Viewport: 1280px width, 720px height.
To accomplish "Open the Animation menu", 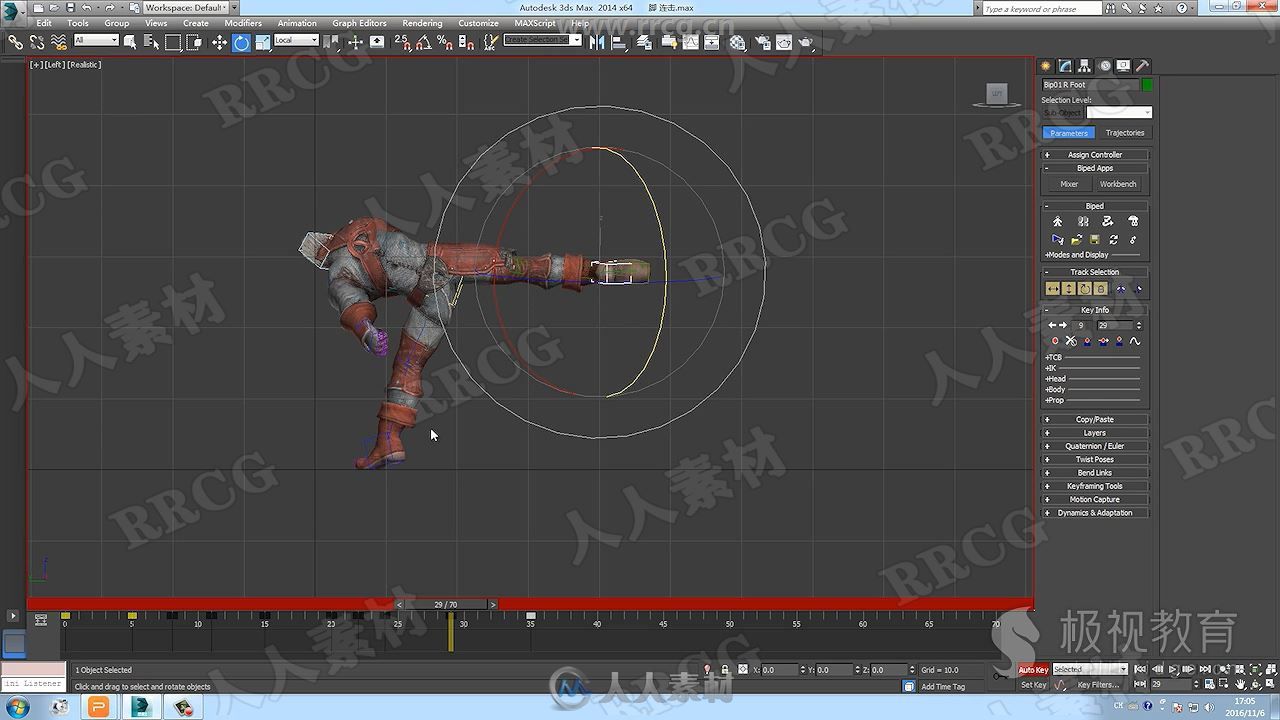I will (x=297, y=23).
